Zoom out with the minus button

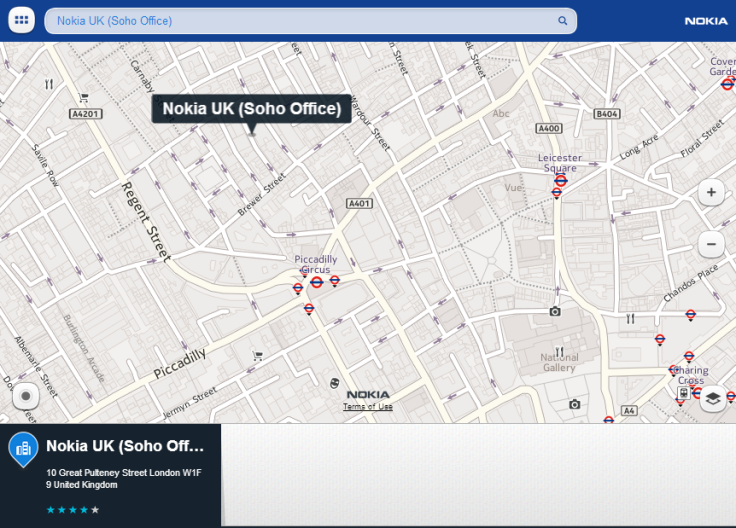711,245
